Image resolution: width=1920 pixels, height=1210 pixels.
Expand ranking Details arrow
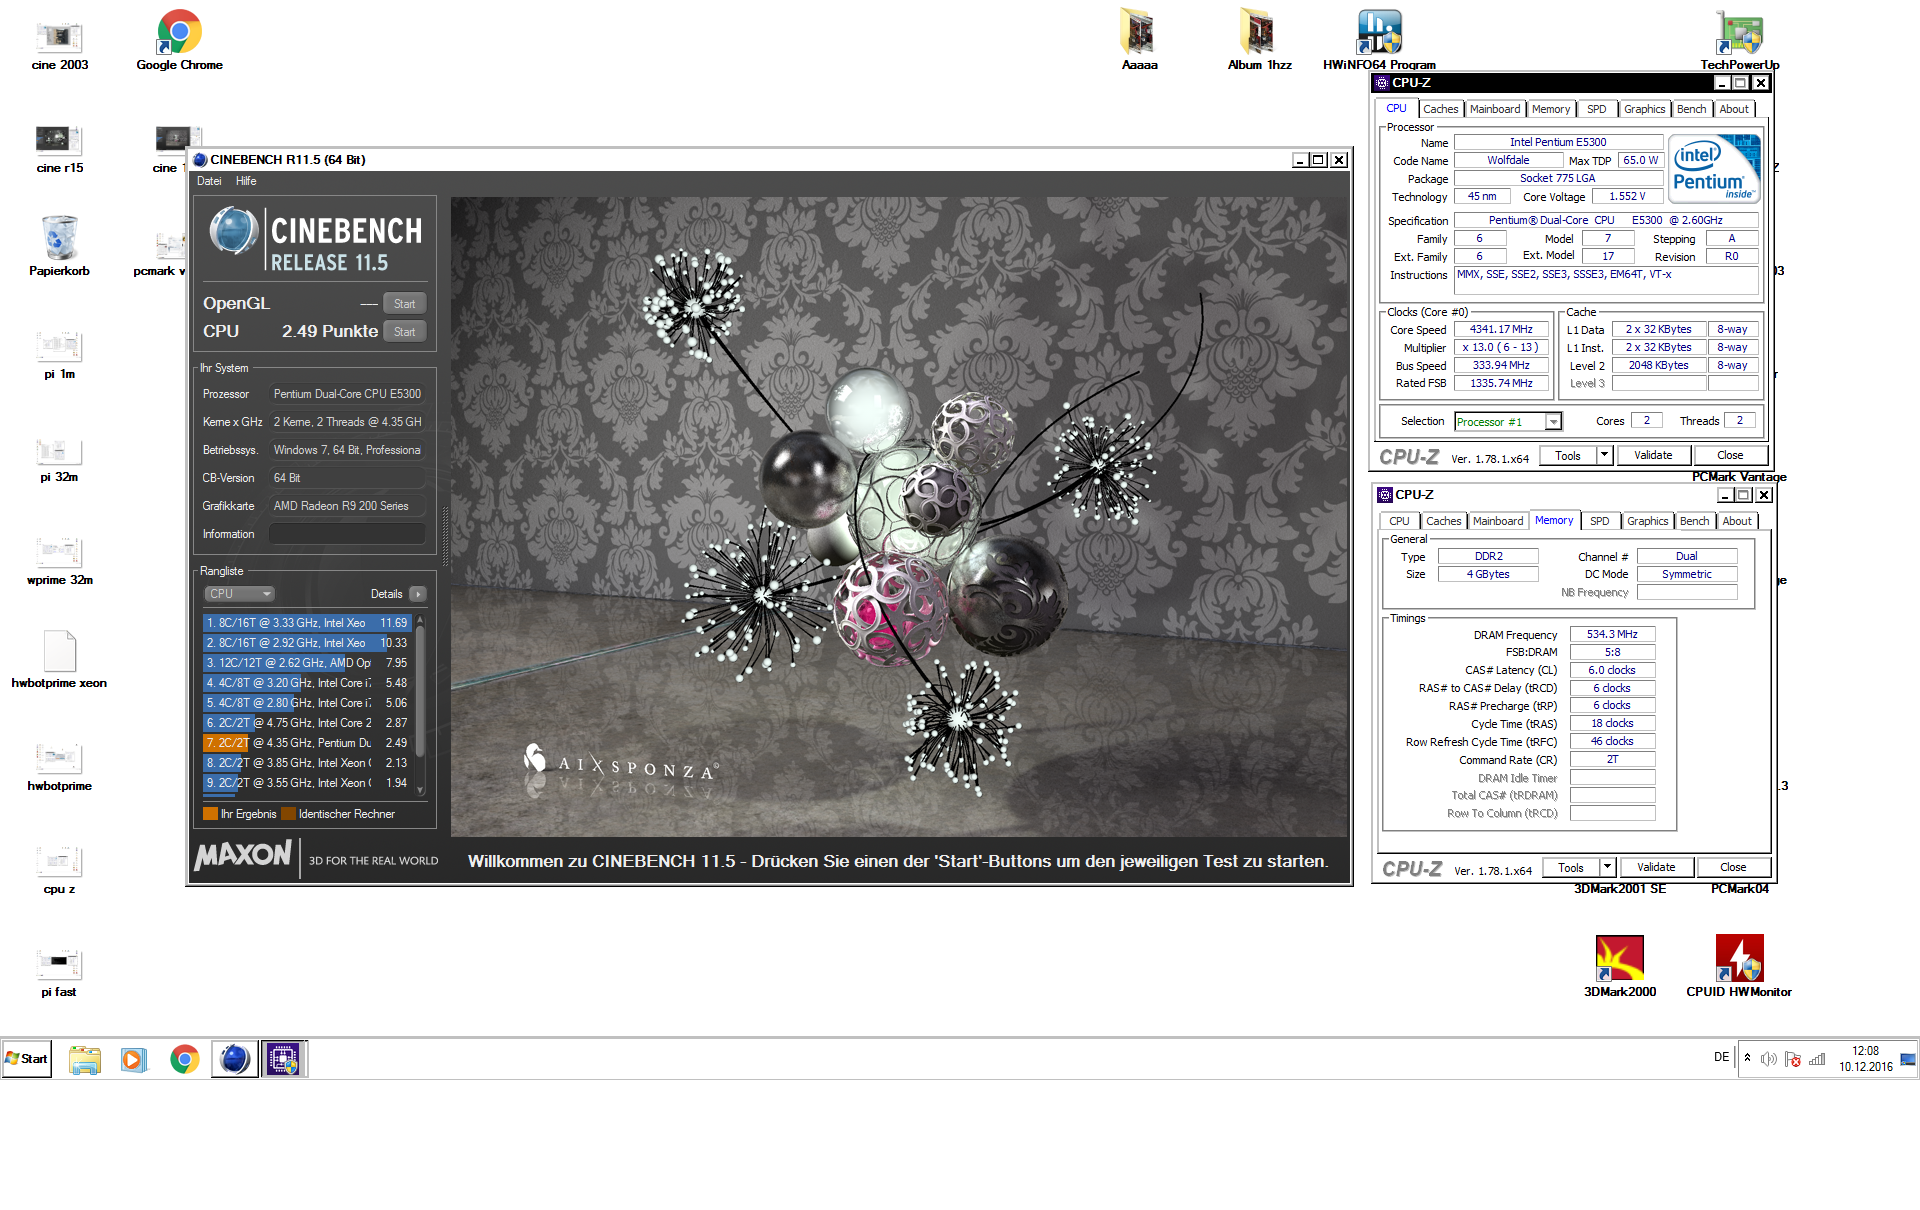tap(418, 594)
